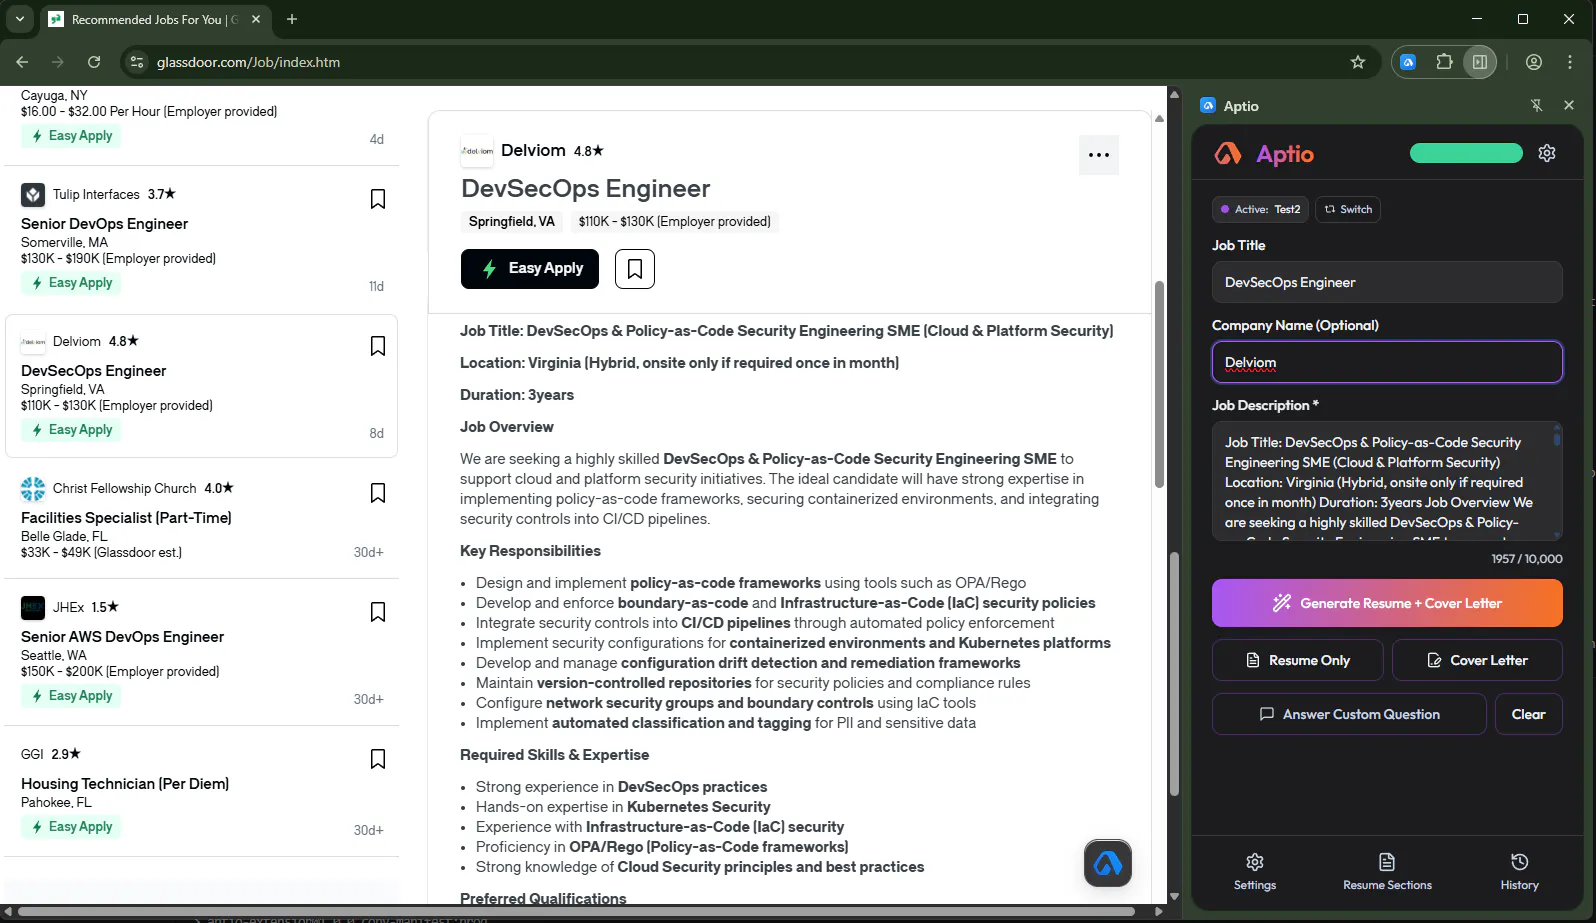Open a new browser tab
This screenshot has width=1596, height=923.
coord(292,19)
